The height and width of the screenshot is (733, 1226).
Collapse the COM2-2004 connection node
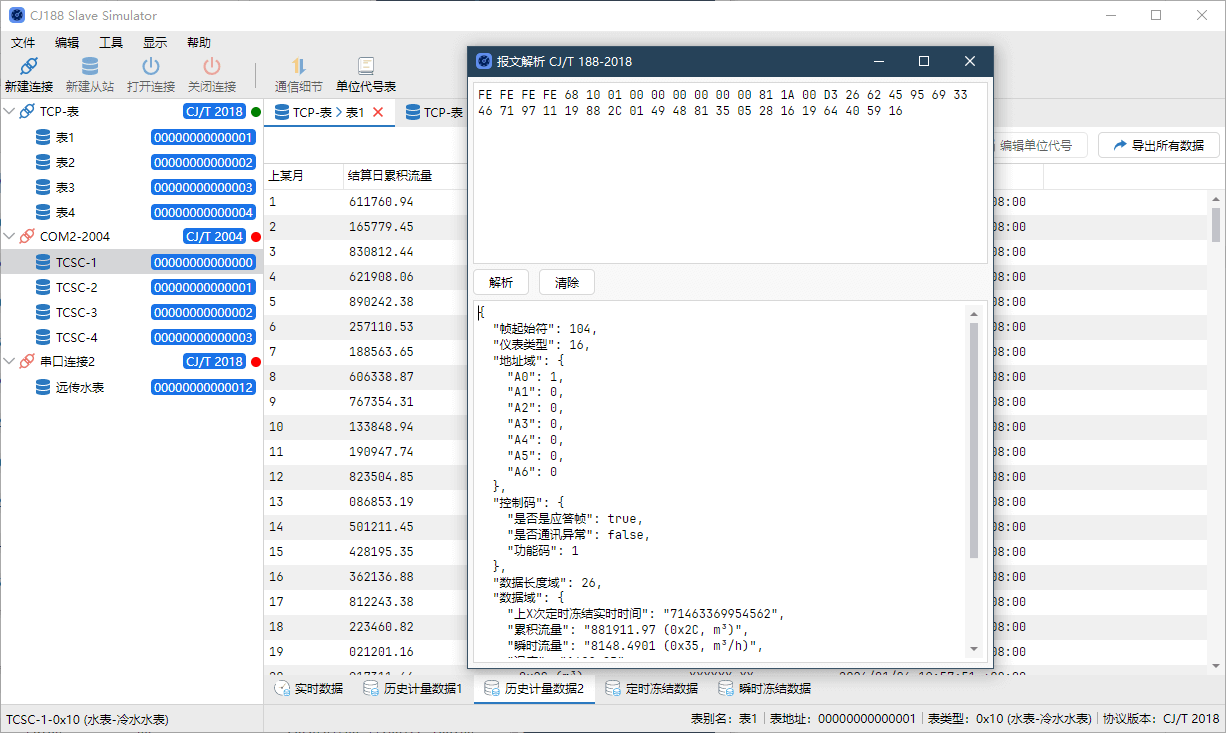(x=10, y=237)
